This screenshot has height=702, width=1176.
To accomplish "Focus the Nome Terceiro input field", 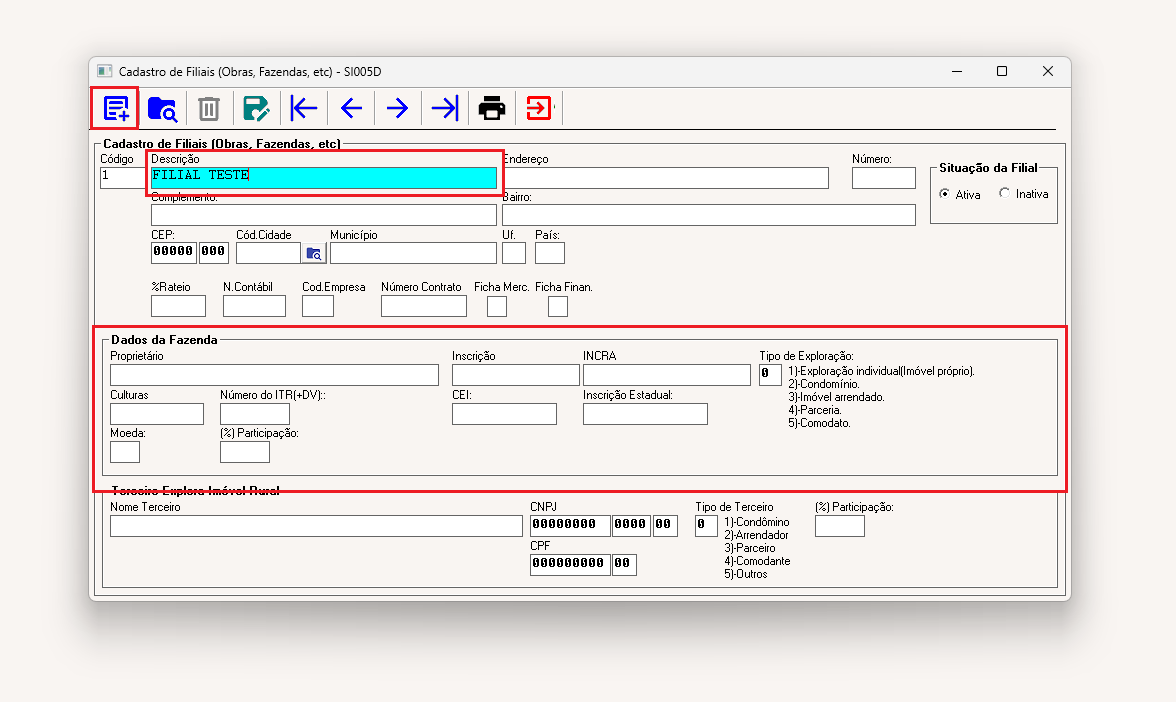I will (x=316, y=526).
